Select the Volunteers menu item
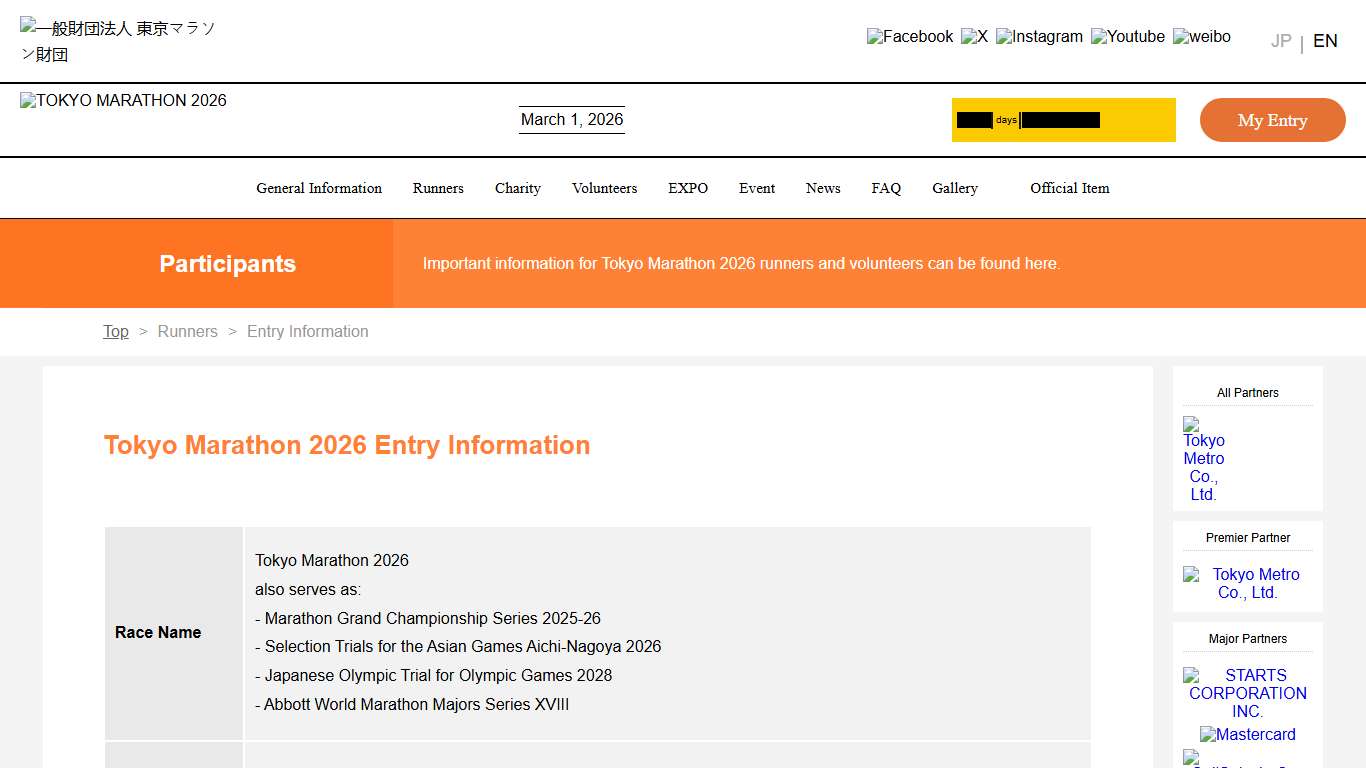This screenshot has width=1366, height=768. [604, 188]
